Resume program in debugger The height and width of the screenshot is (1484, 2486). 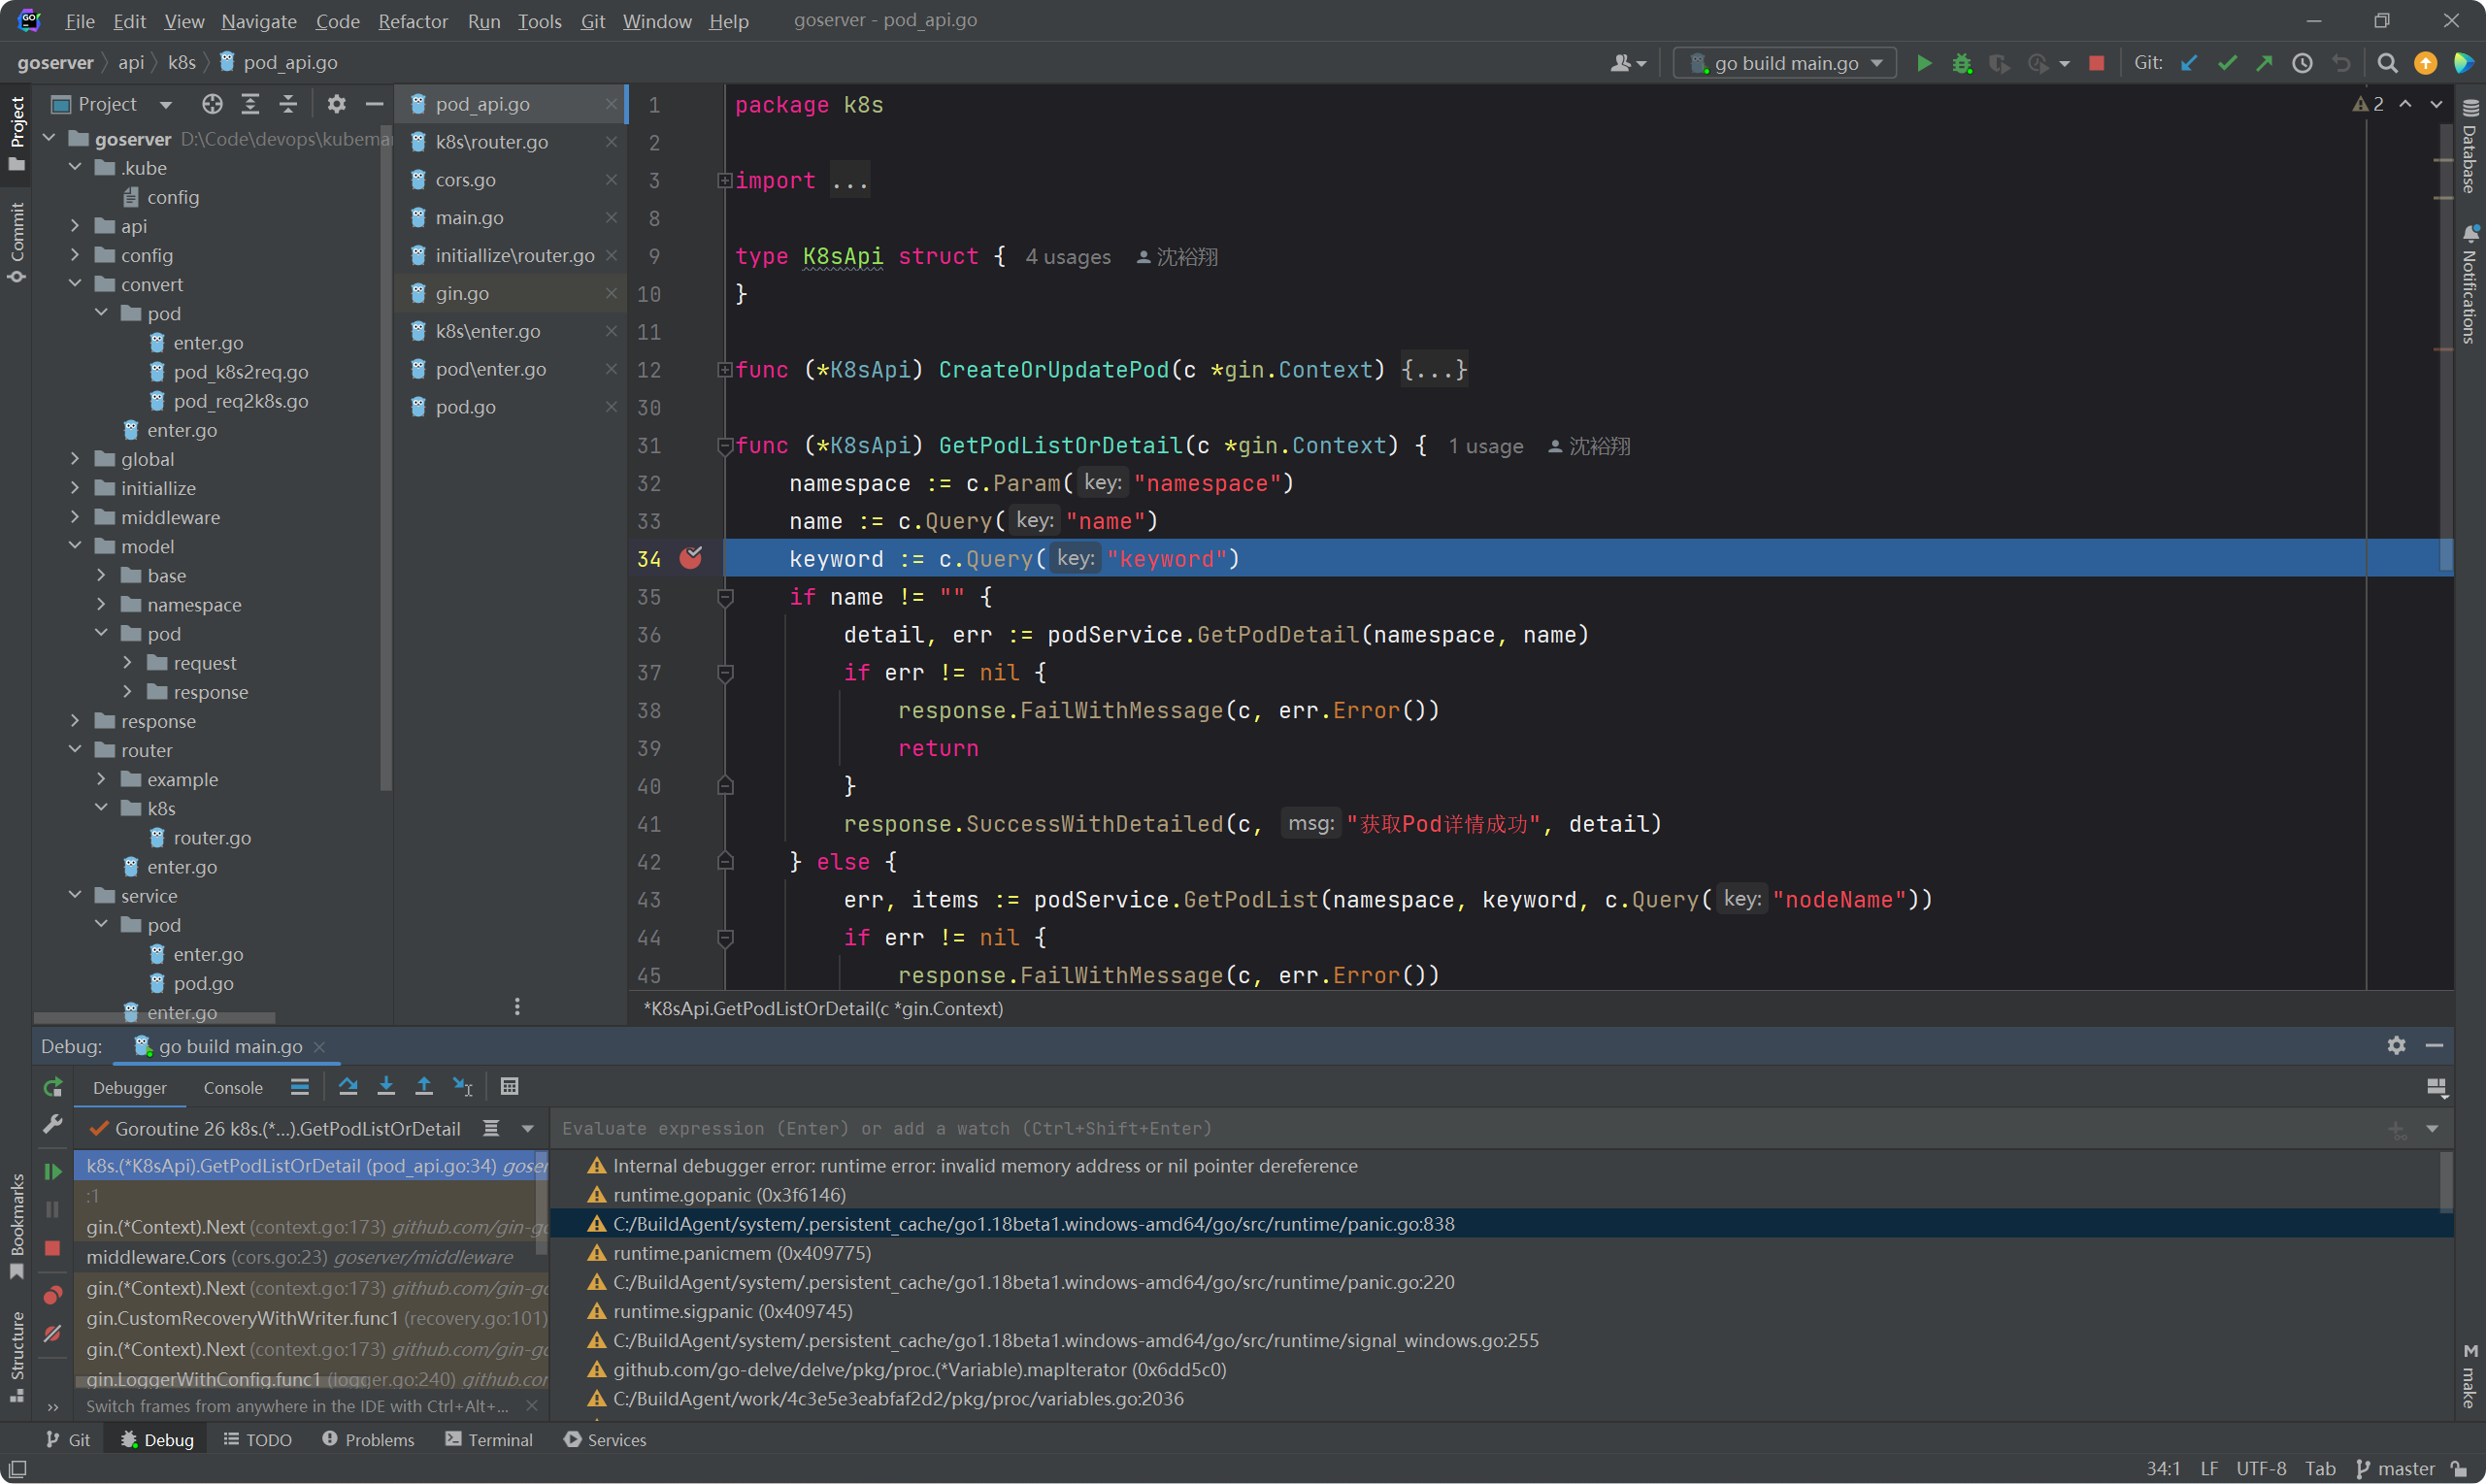coord(53,1171)
